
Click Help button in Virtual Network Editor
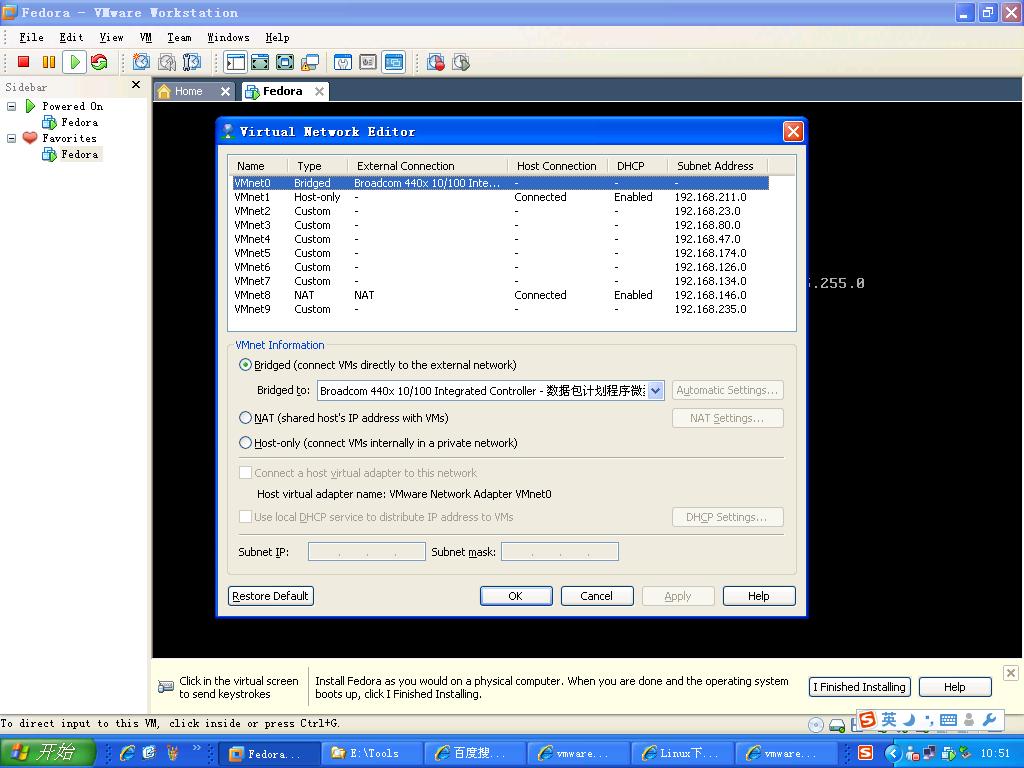click(x=759, y=596)
